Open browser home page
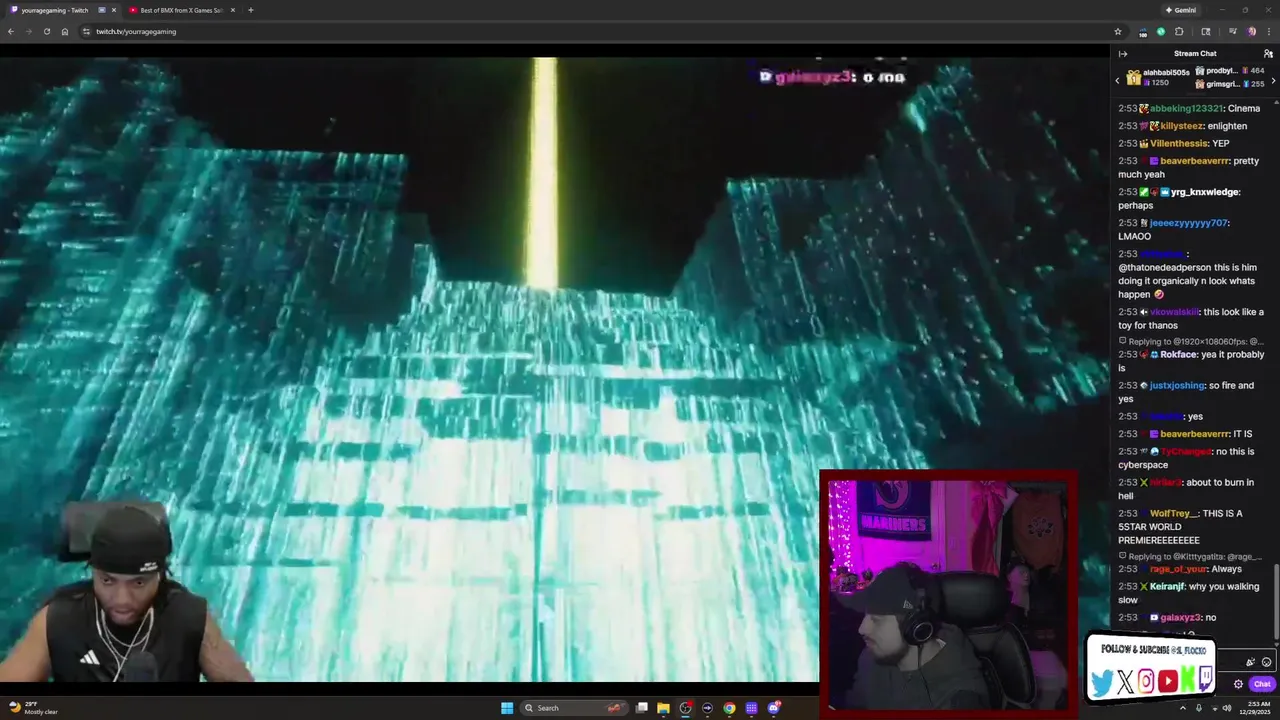 coord(65,31)
